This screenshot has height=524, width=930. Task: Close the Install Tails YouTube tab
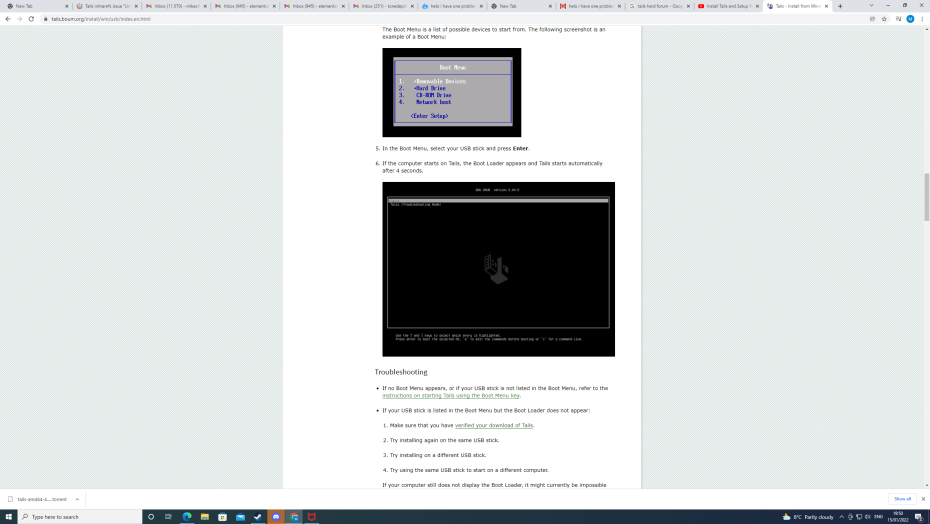click(757, 6)
